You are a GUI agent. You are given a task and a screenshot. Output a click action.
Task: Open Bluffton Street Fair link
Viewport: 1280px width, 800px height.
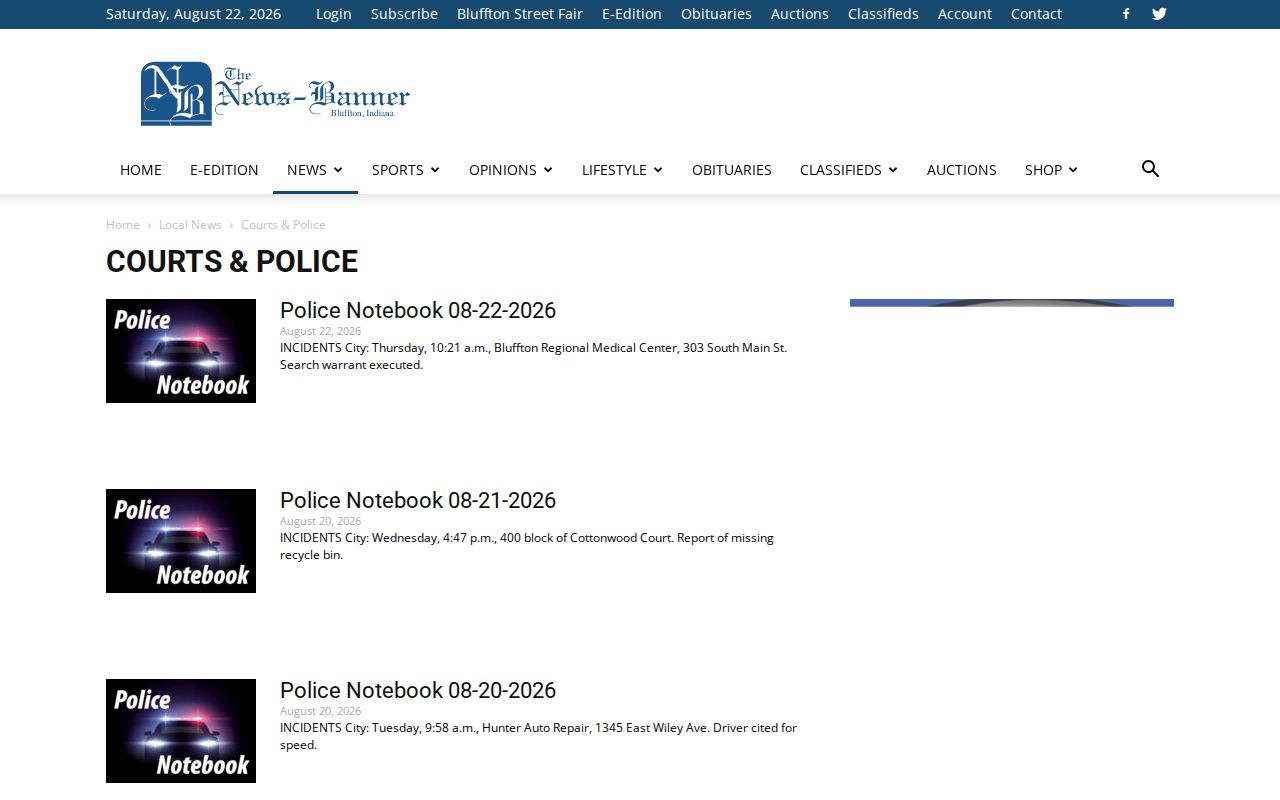click(520, 14)
